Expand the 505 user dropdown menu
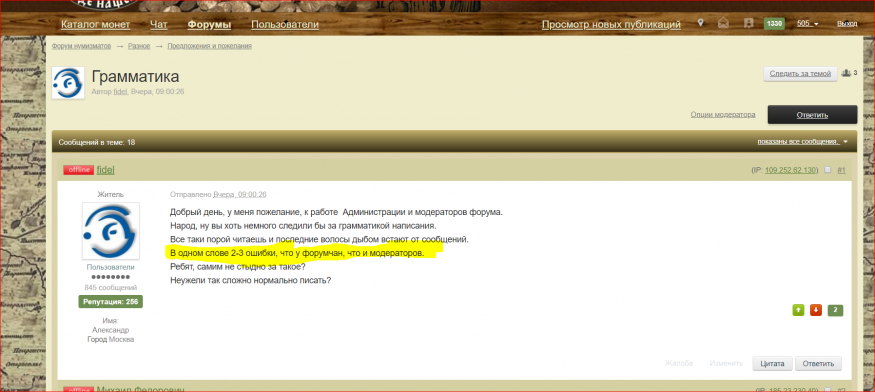The width and height of the screenshot is (875, 392). click(x=807, y=23)
